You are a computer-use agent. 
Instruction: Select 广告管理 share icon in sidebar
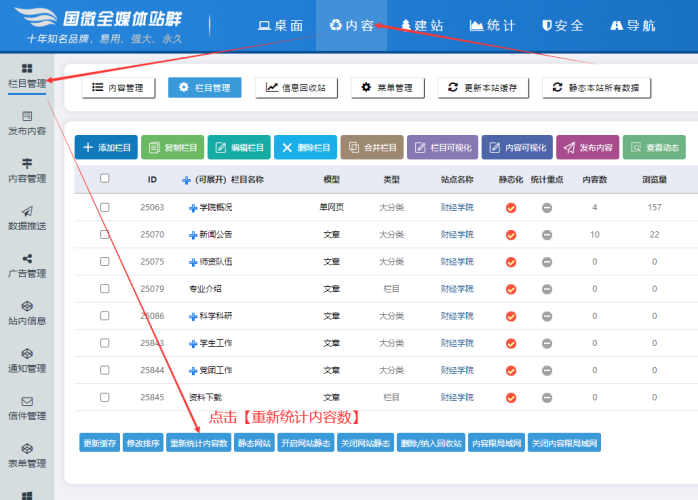[26, 266]
